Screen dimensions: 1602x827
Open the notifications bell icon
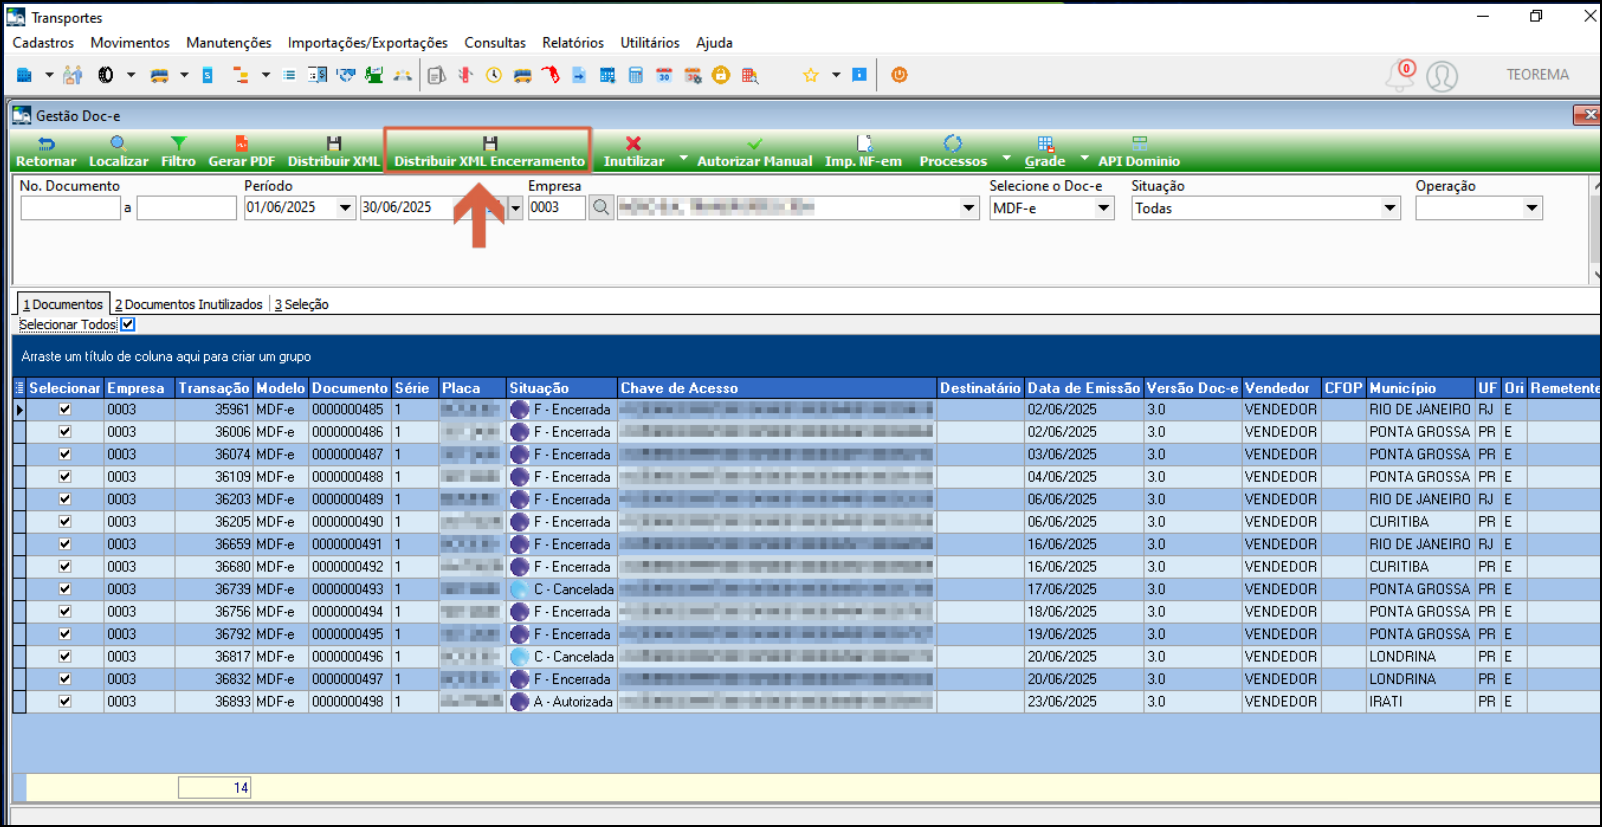point(1399,75)
